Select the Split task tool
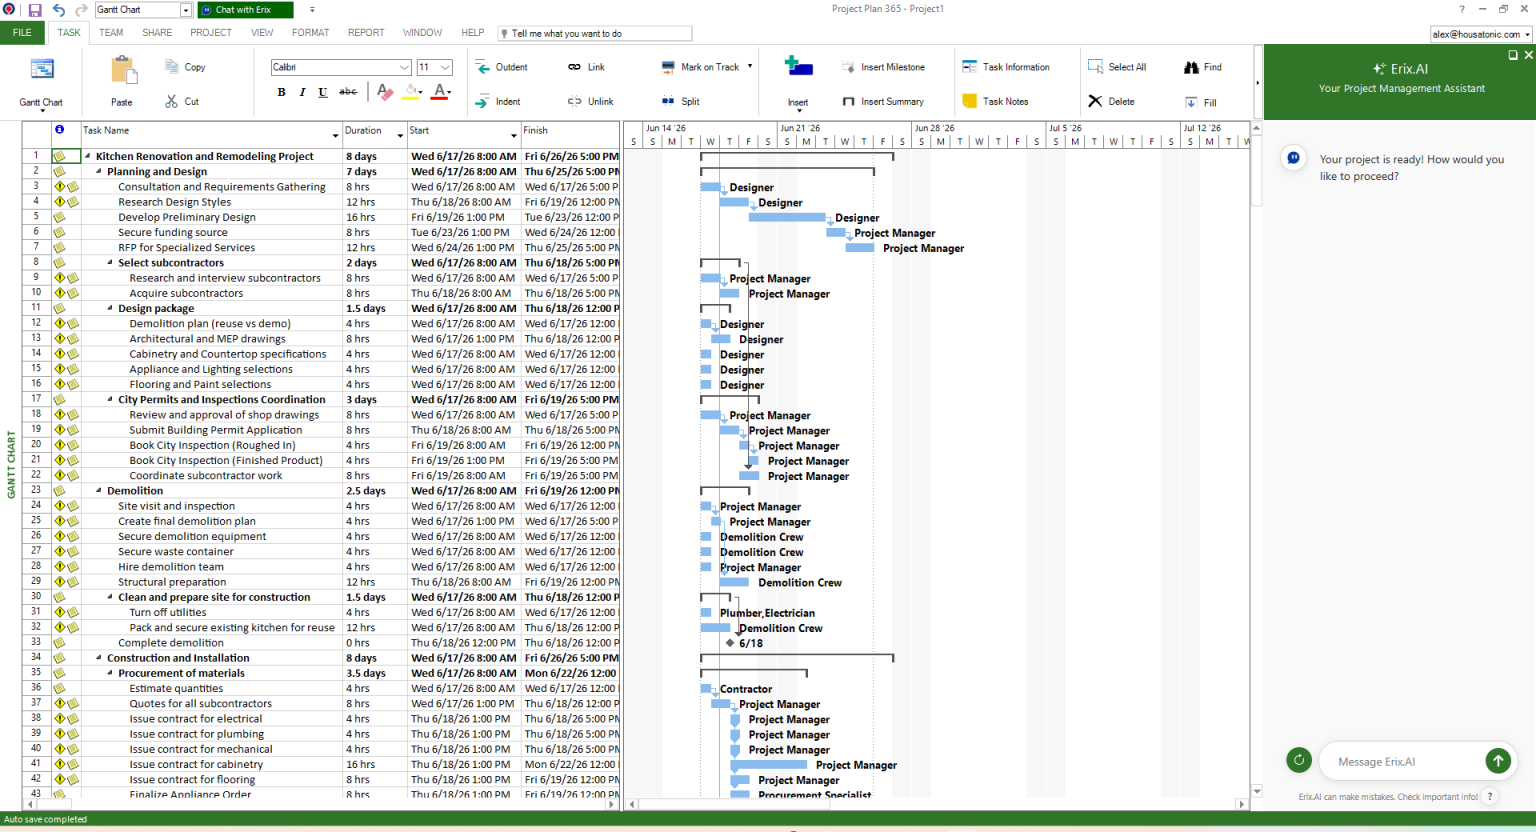The height and width of the screenshot is (832, 1536). (x=668, y=101)
